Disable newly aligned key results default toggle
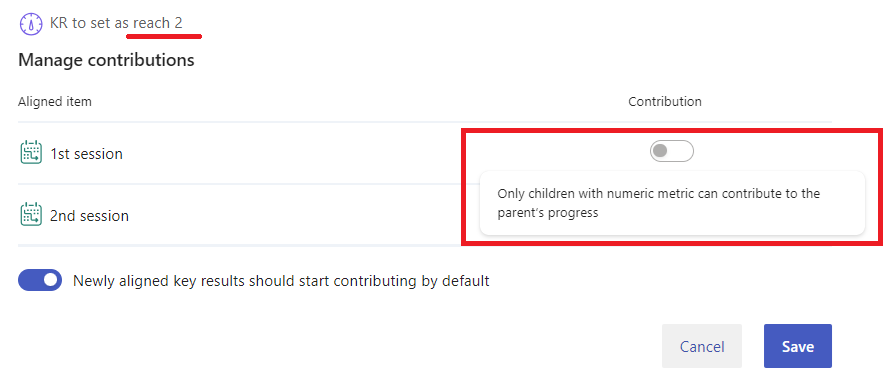Image resolution: width=888 pixels, height=372 pixels. 40,280
